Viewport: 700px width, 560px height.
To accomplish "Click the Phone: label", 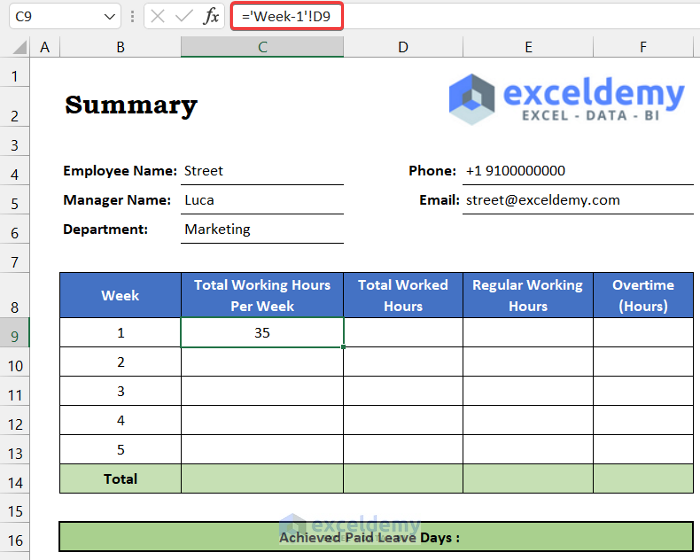I will tap(432, 171).
